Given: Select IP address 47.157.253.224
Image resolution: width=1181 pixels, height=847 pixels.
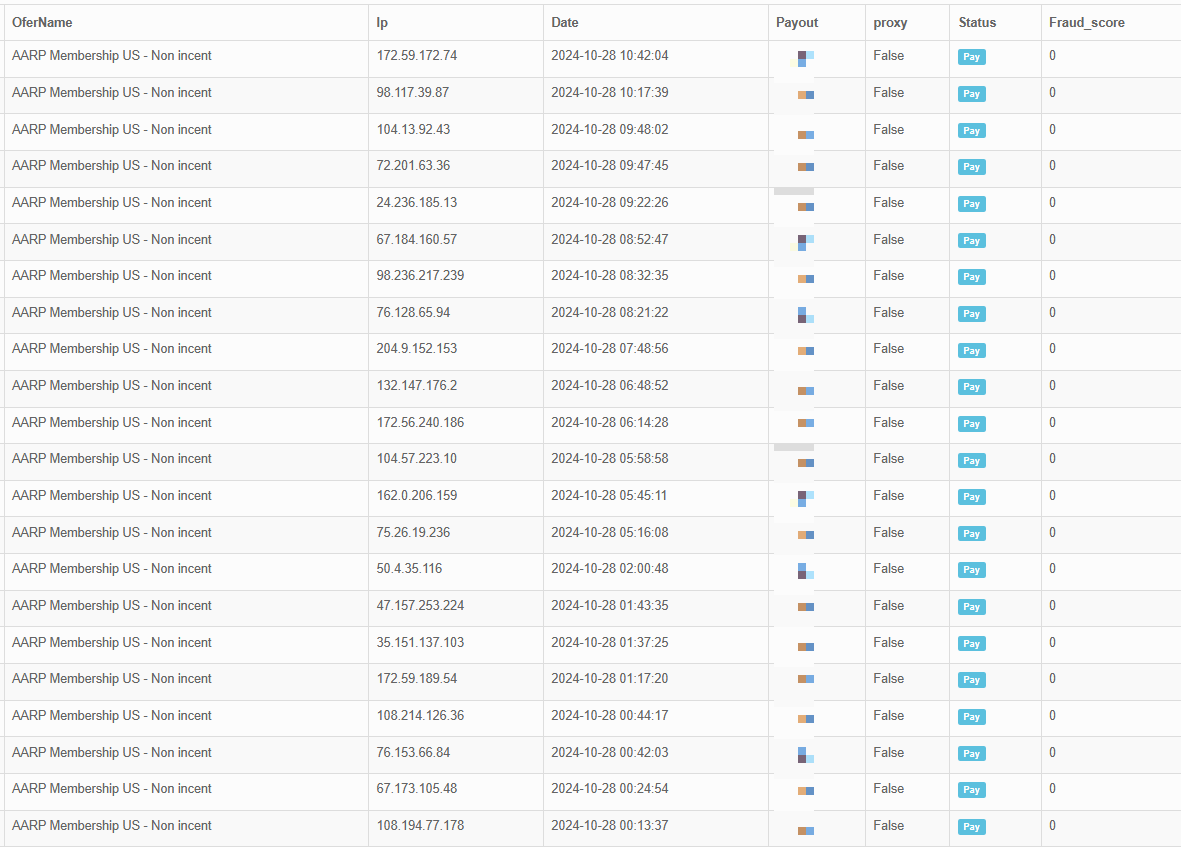Looking at the screenshot, I should click(x=420, y=605).
